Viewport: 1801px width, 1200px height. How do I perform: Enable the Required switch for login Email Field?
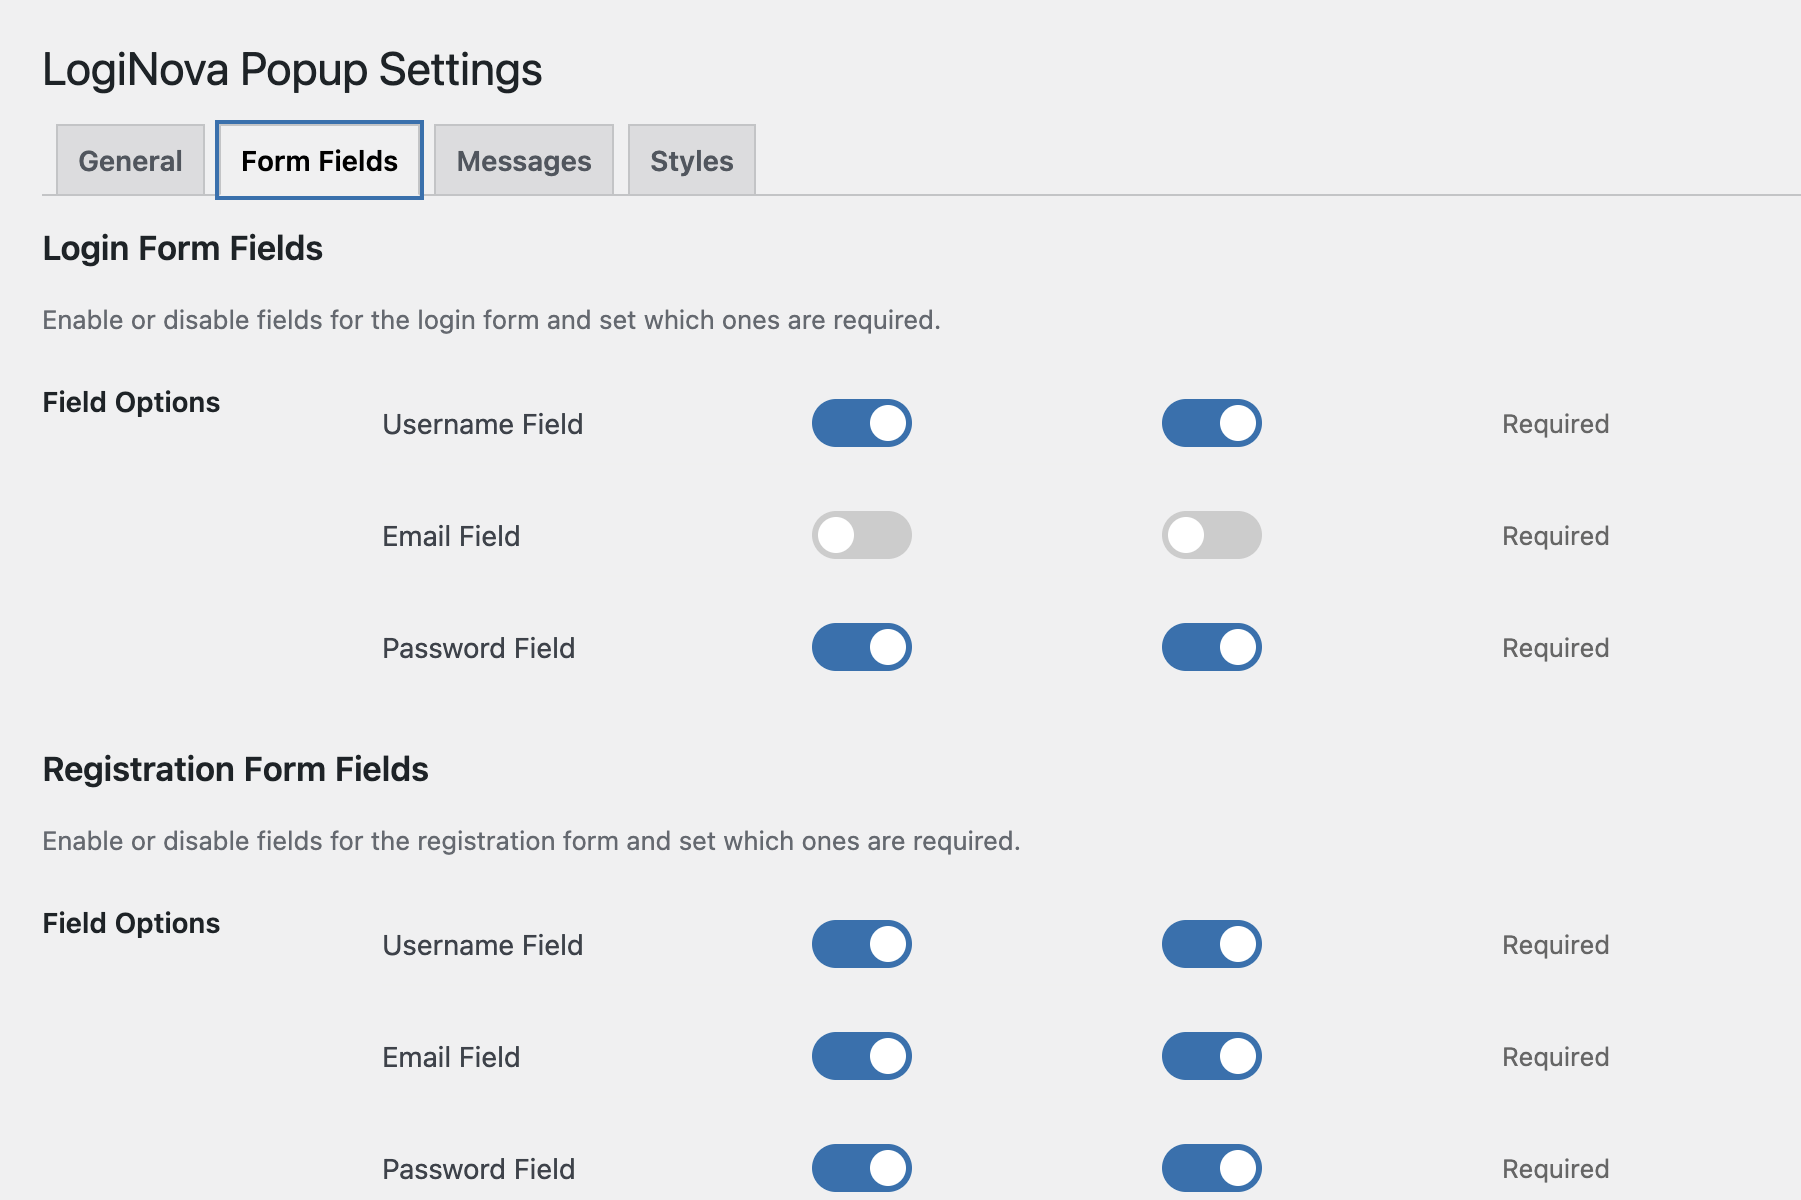click(1211, 535)
